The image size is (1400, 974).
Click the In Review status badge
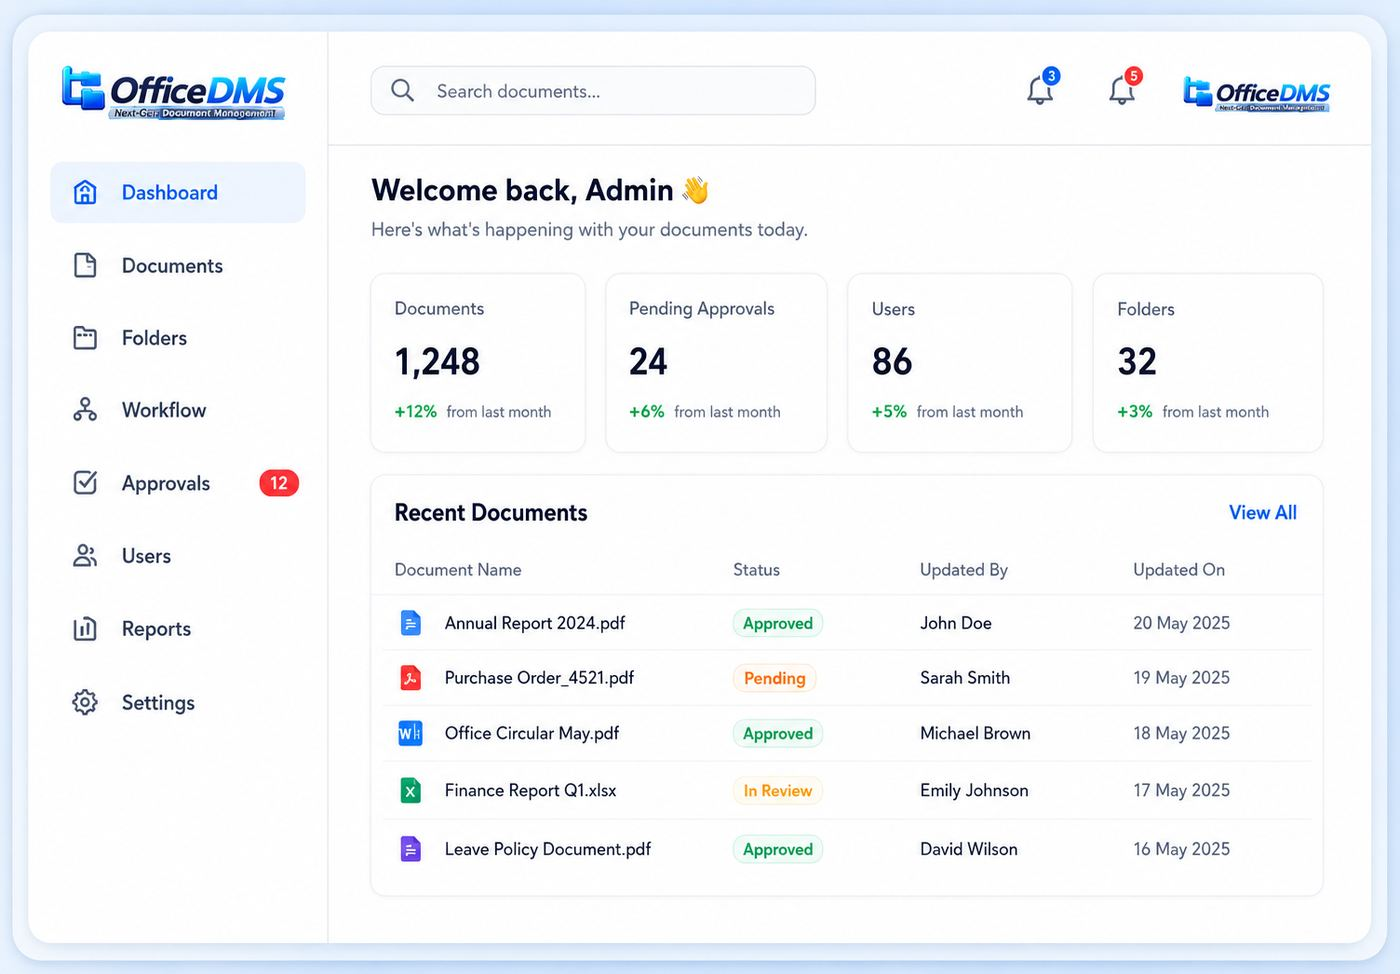coord(777,791)
